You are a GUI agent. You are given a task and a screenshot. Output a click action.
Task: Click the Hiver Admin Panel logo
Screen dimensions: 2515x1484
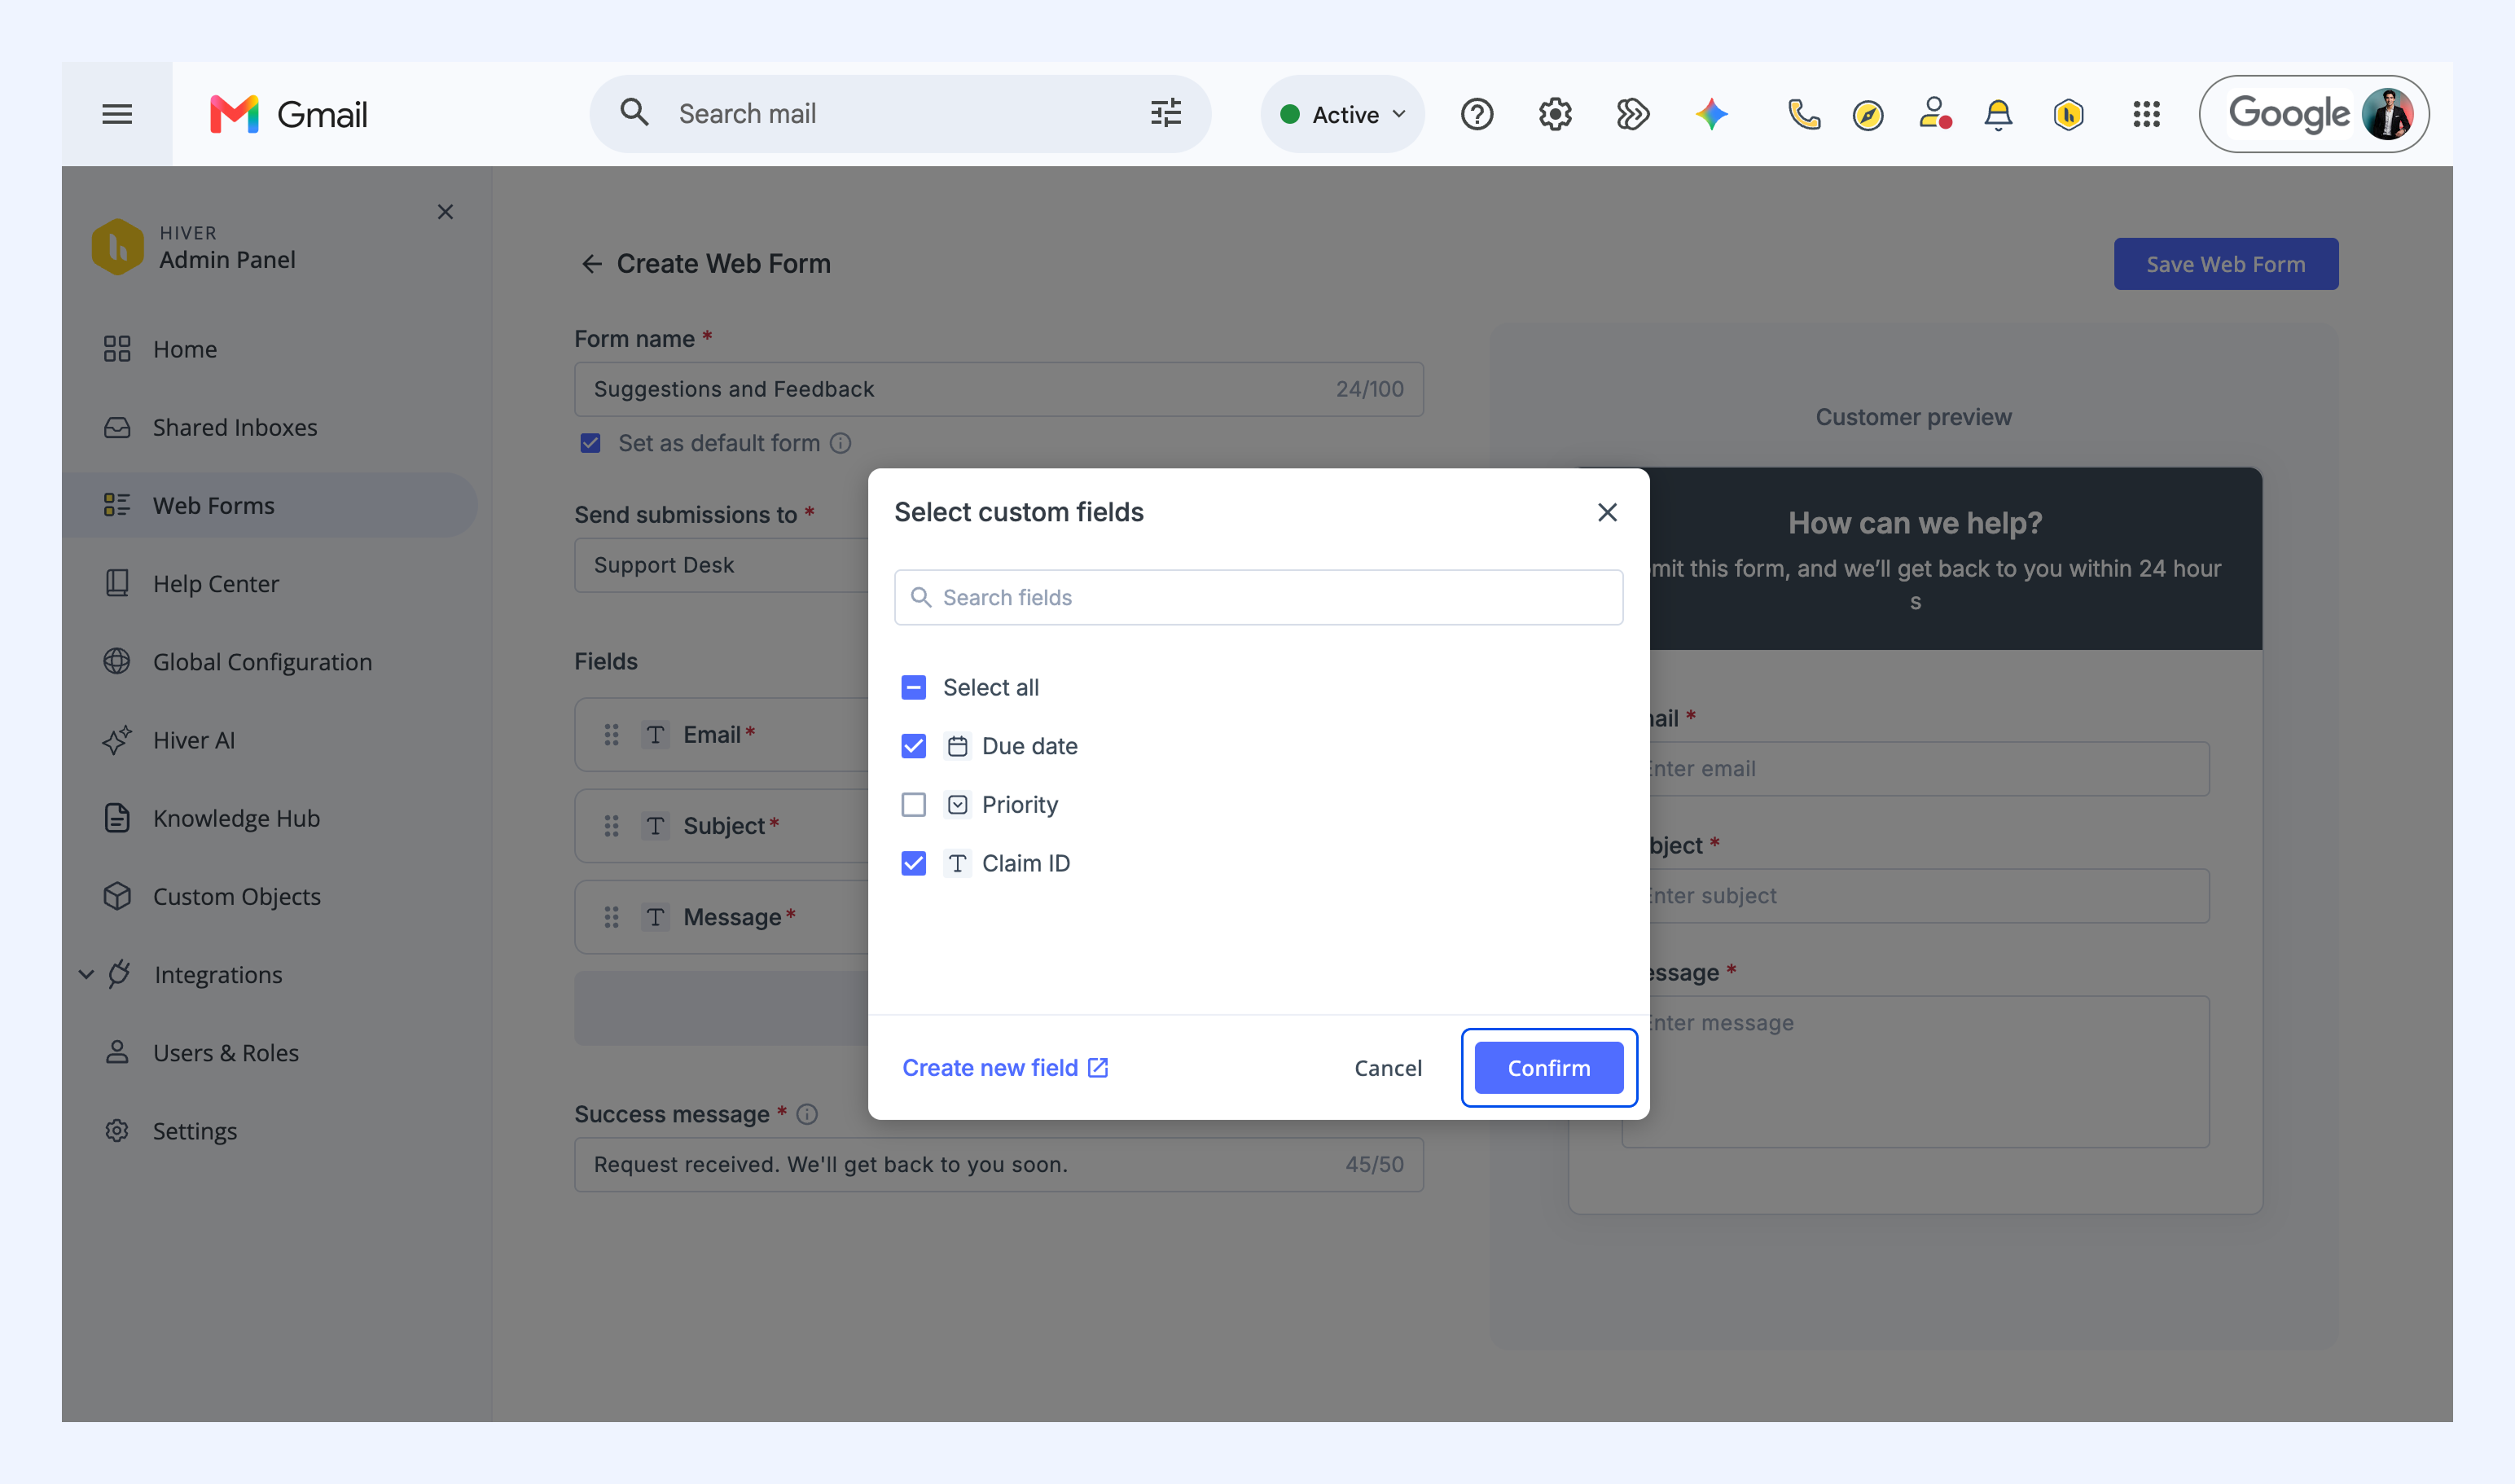pos(117,247)
